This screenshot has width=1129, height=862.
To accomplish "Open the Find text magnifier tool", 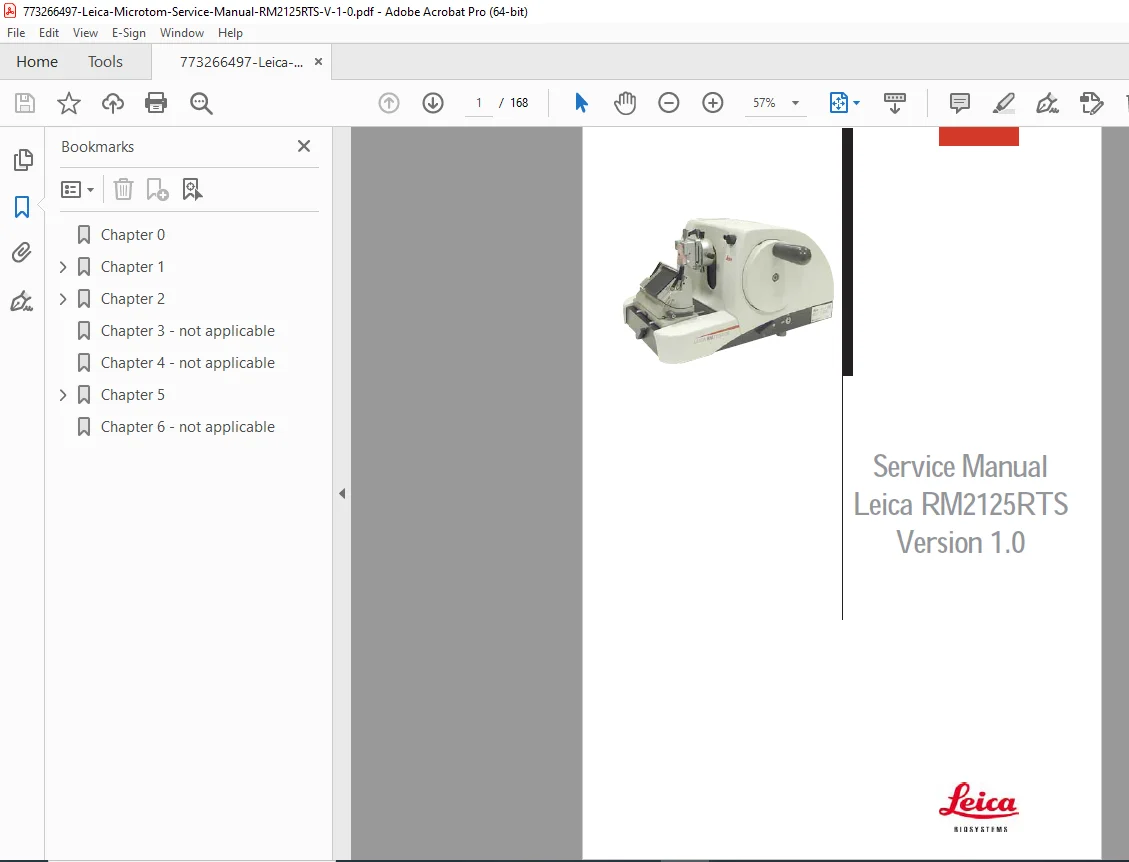I will (201, 103).
